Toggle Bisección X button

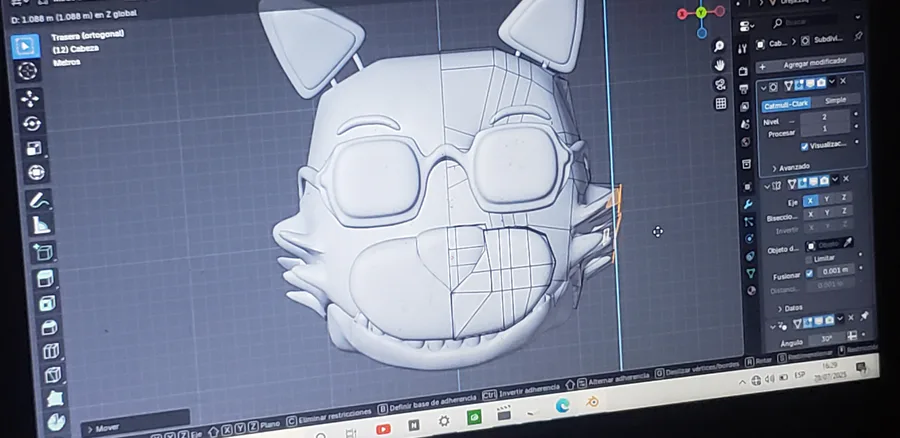click(x=810, y=215)
